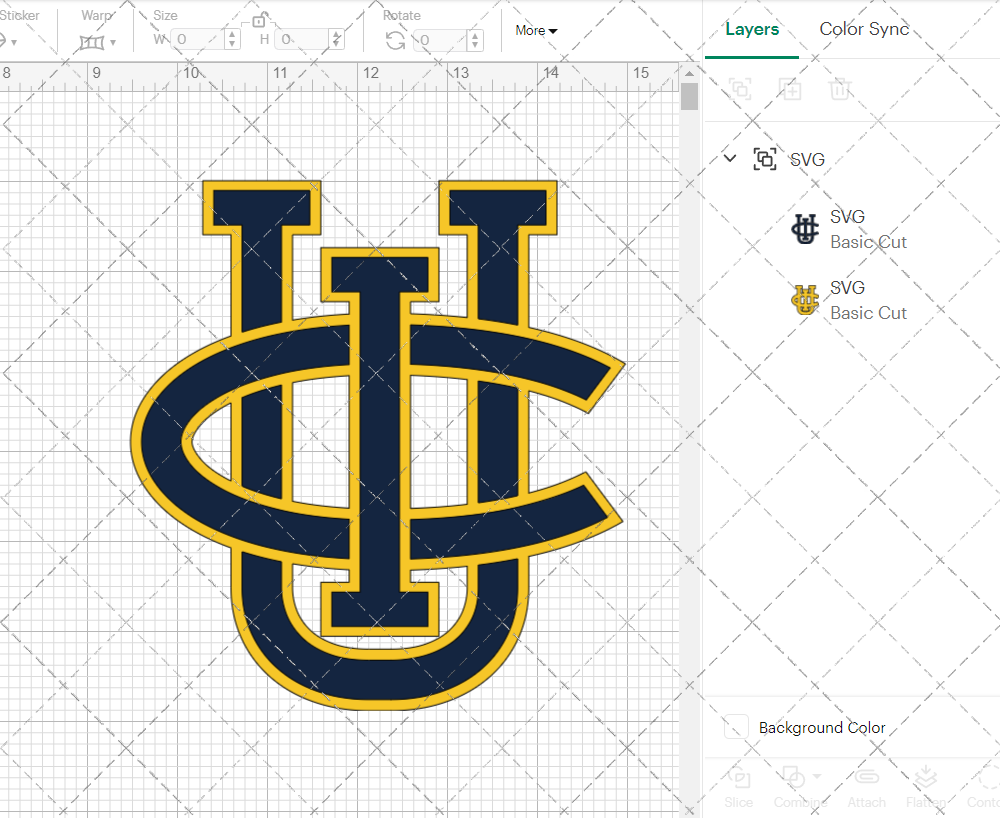This screenshot has height=818, width=1000.
Task: Collapse the SVG layer group
Action: pyautogui.click(x=729, y=158)
